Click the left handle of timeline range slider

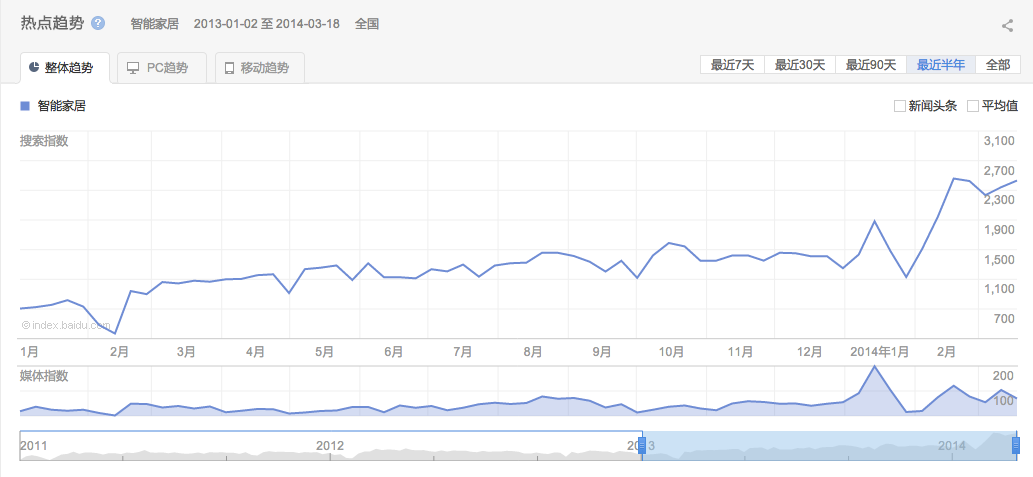(641, 445)
